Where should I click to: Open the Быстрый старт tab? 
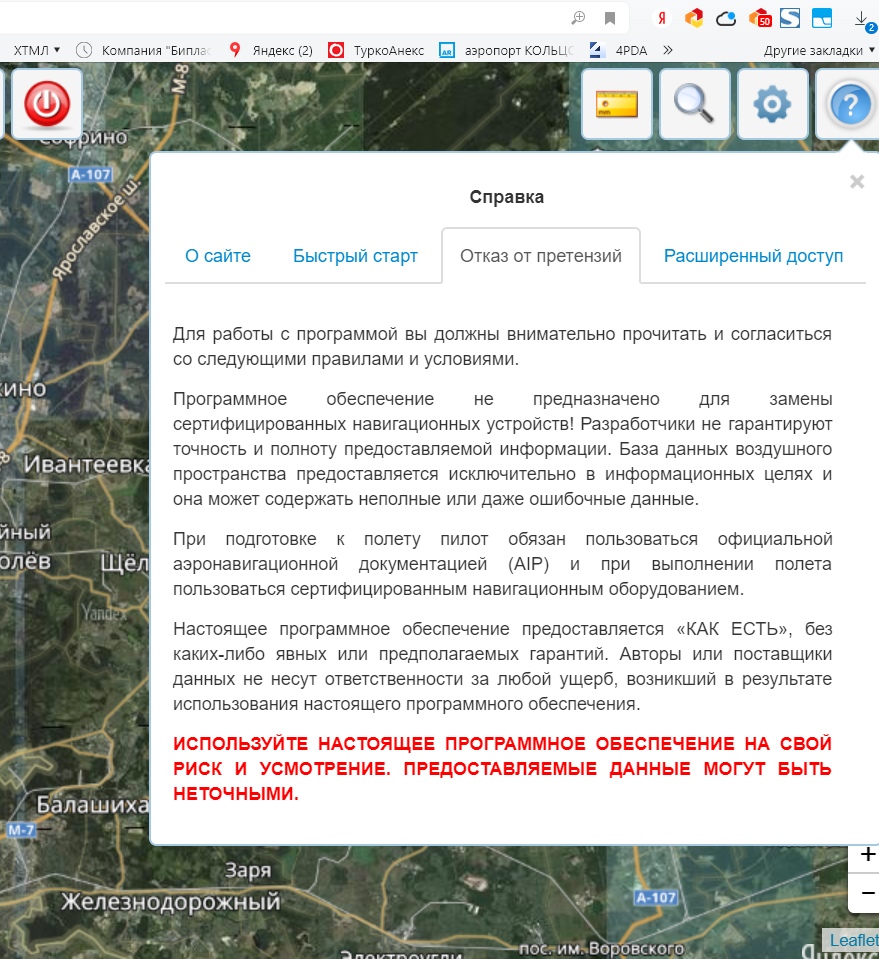click(355, 256)
